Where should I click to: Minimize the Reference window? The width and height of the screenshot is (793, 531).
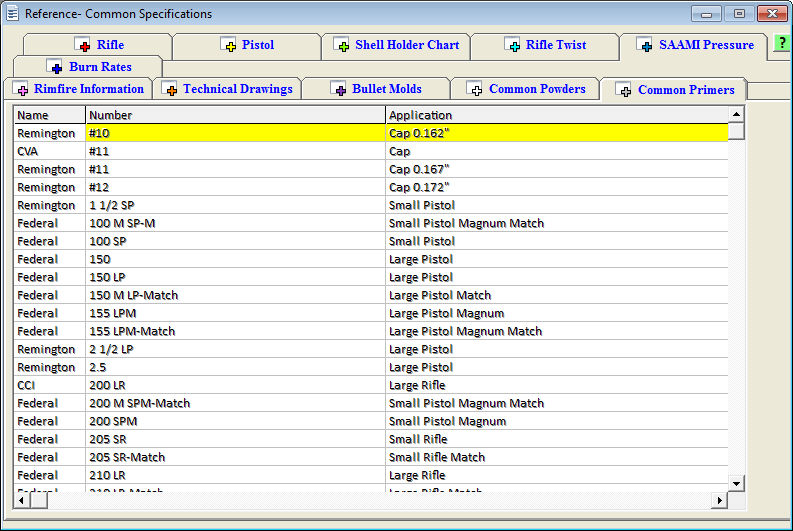click(706, 14)
